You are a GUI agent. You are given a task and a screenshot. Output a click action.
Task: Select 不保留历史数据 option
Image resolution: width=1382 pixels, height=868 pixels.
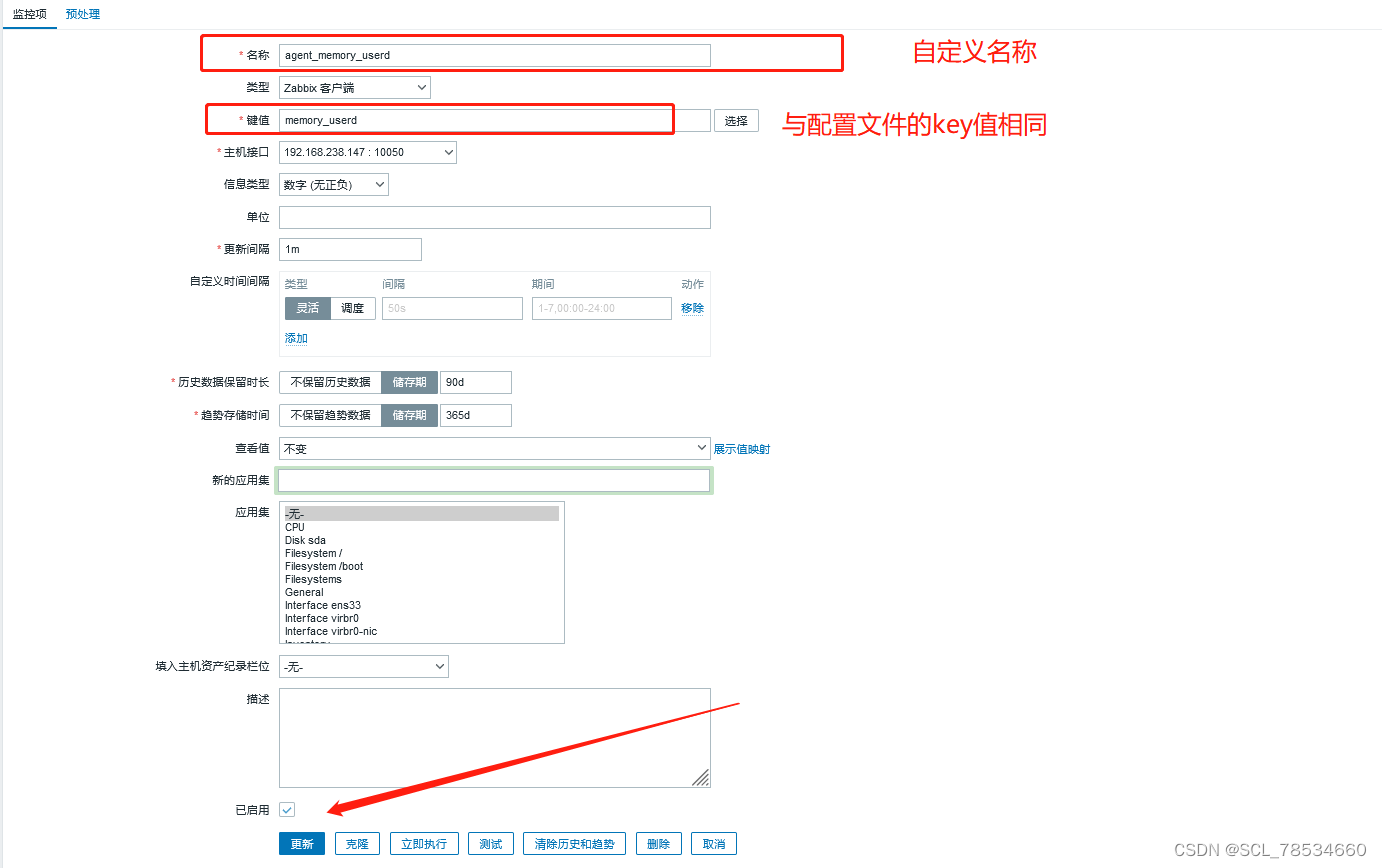[x=330, y=382]
